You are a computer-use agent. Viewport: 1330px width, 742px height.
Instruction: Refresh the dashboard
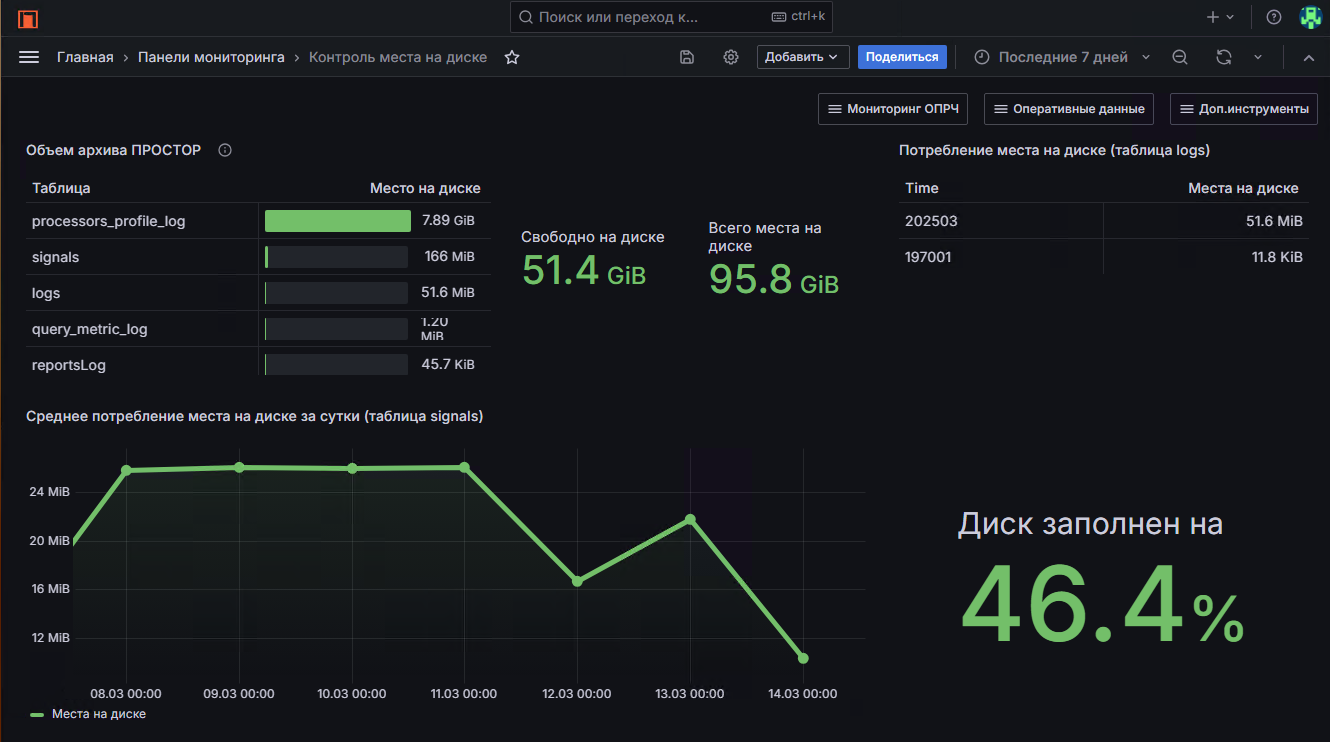point(1223,57)
